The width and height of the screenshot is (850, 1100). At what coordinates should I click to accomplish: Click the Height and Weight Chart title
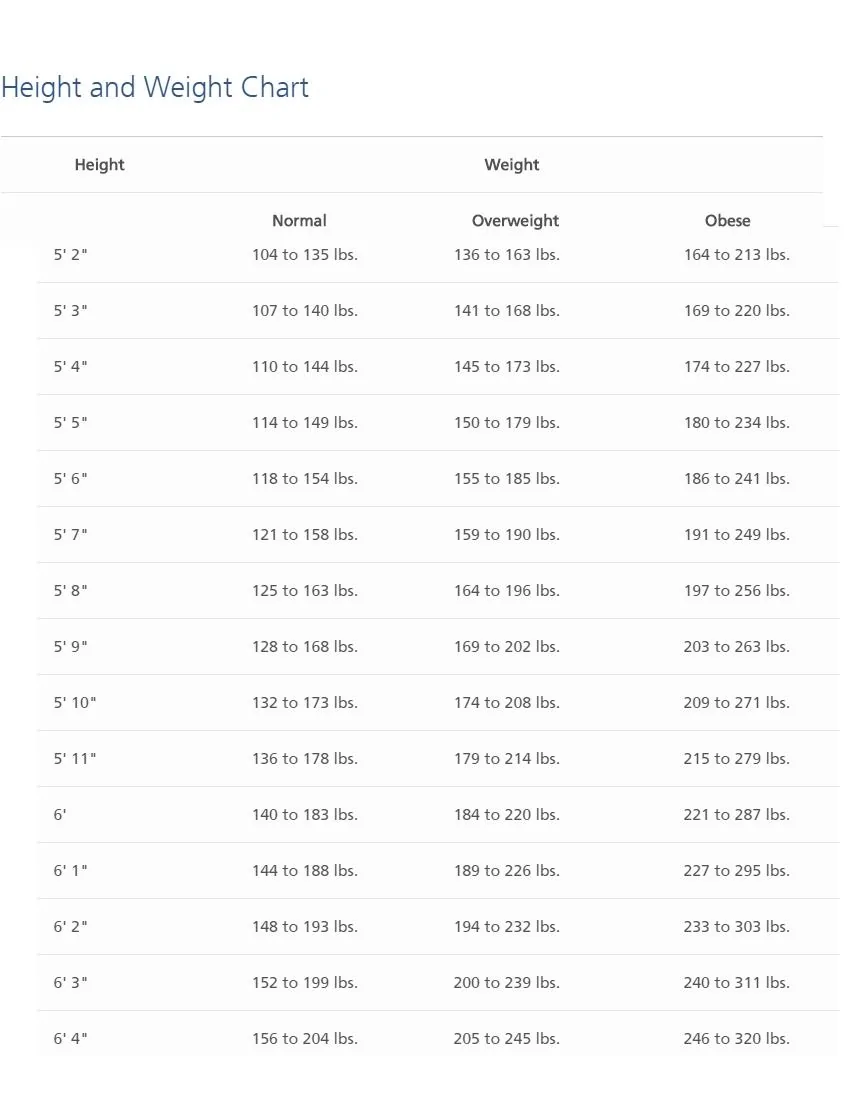(x=155, y=88)
